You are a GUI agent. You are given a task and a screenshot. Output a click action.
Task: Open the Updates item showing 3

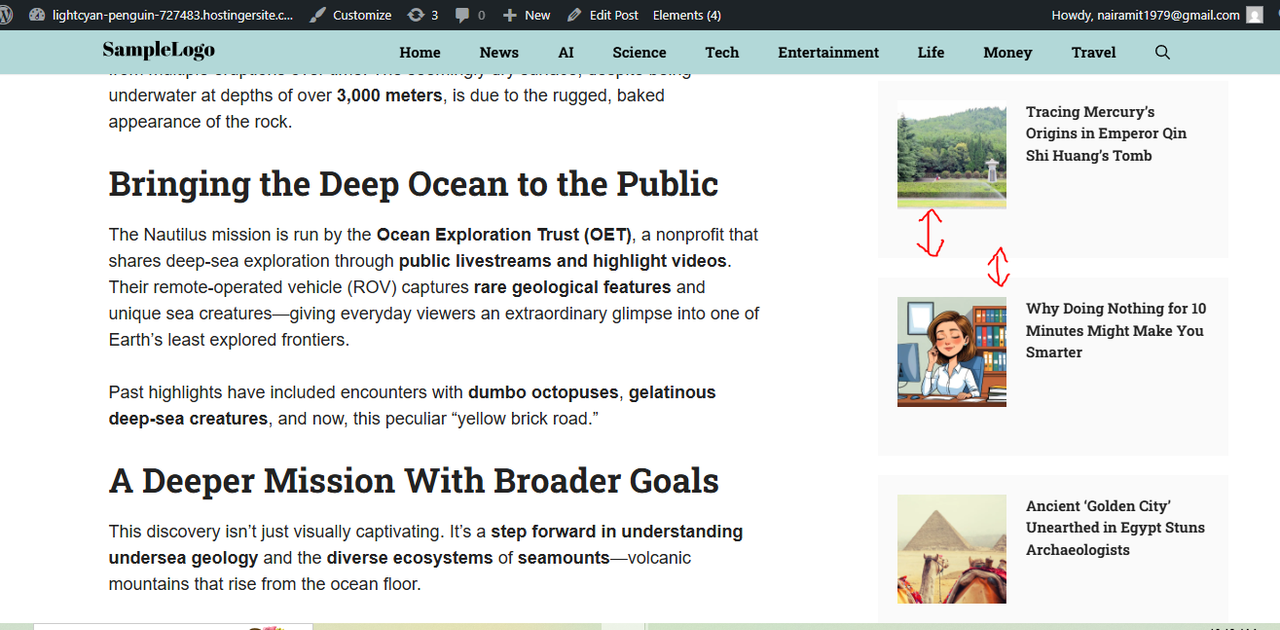click(x=423, y=15)
